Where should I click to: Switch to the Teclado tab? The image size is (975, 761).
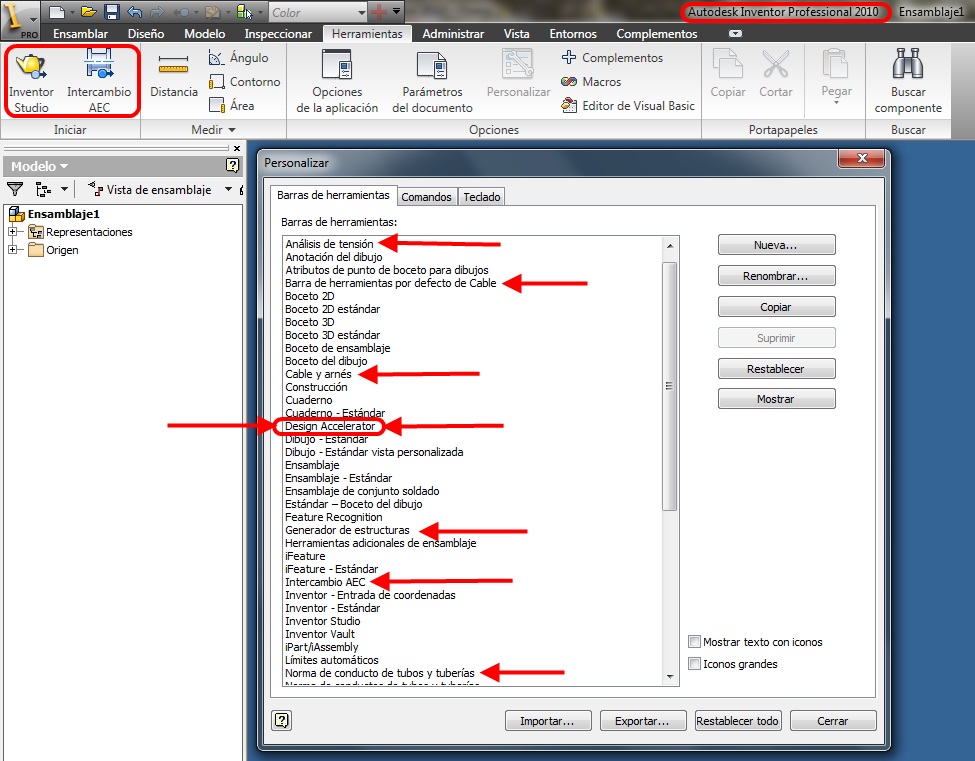481,196
